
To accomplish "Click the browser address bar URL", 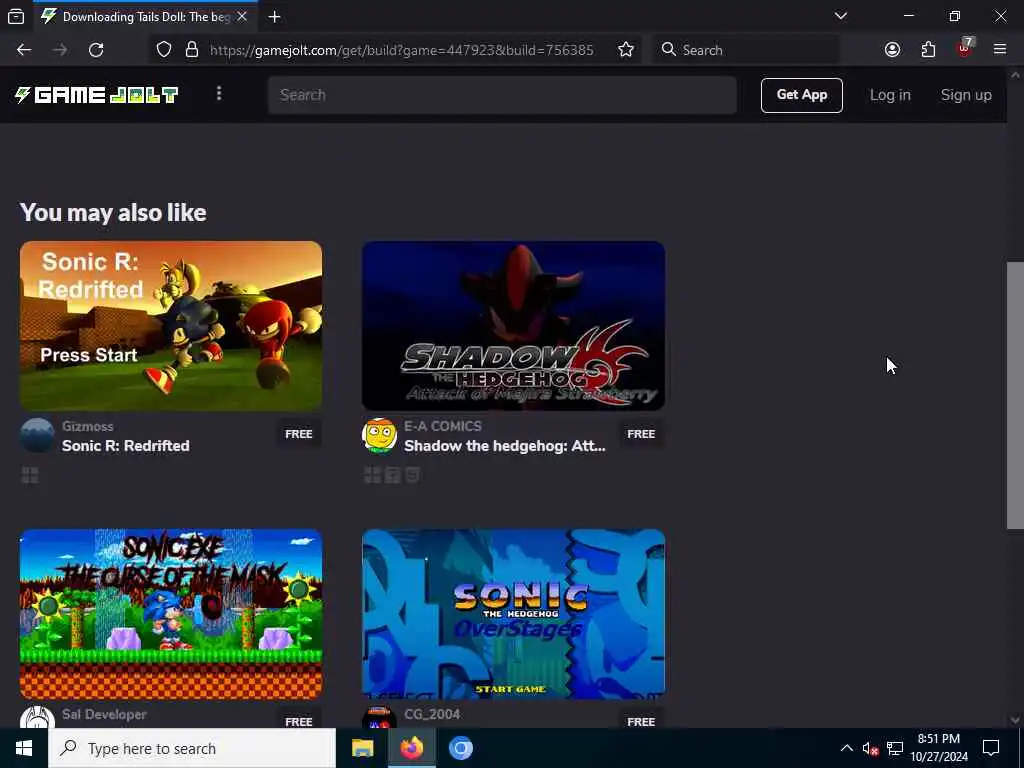I will coord(401,50).
